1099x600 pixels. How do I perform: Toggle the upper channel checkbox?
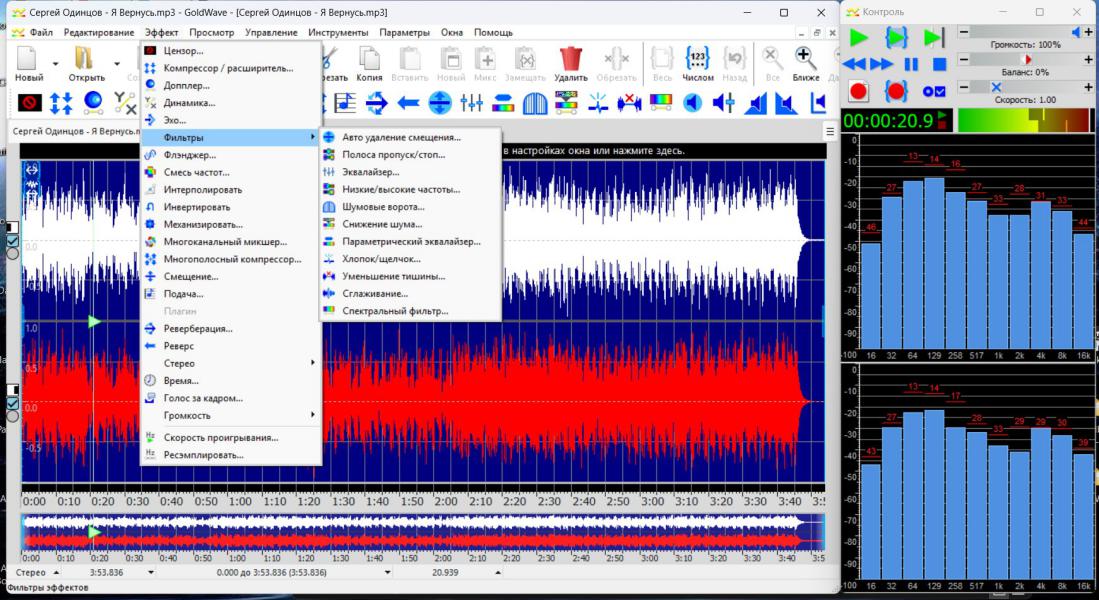12,240
